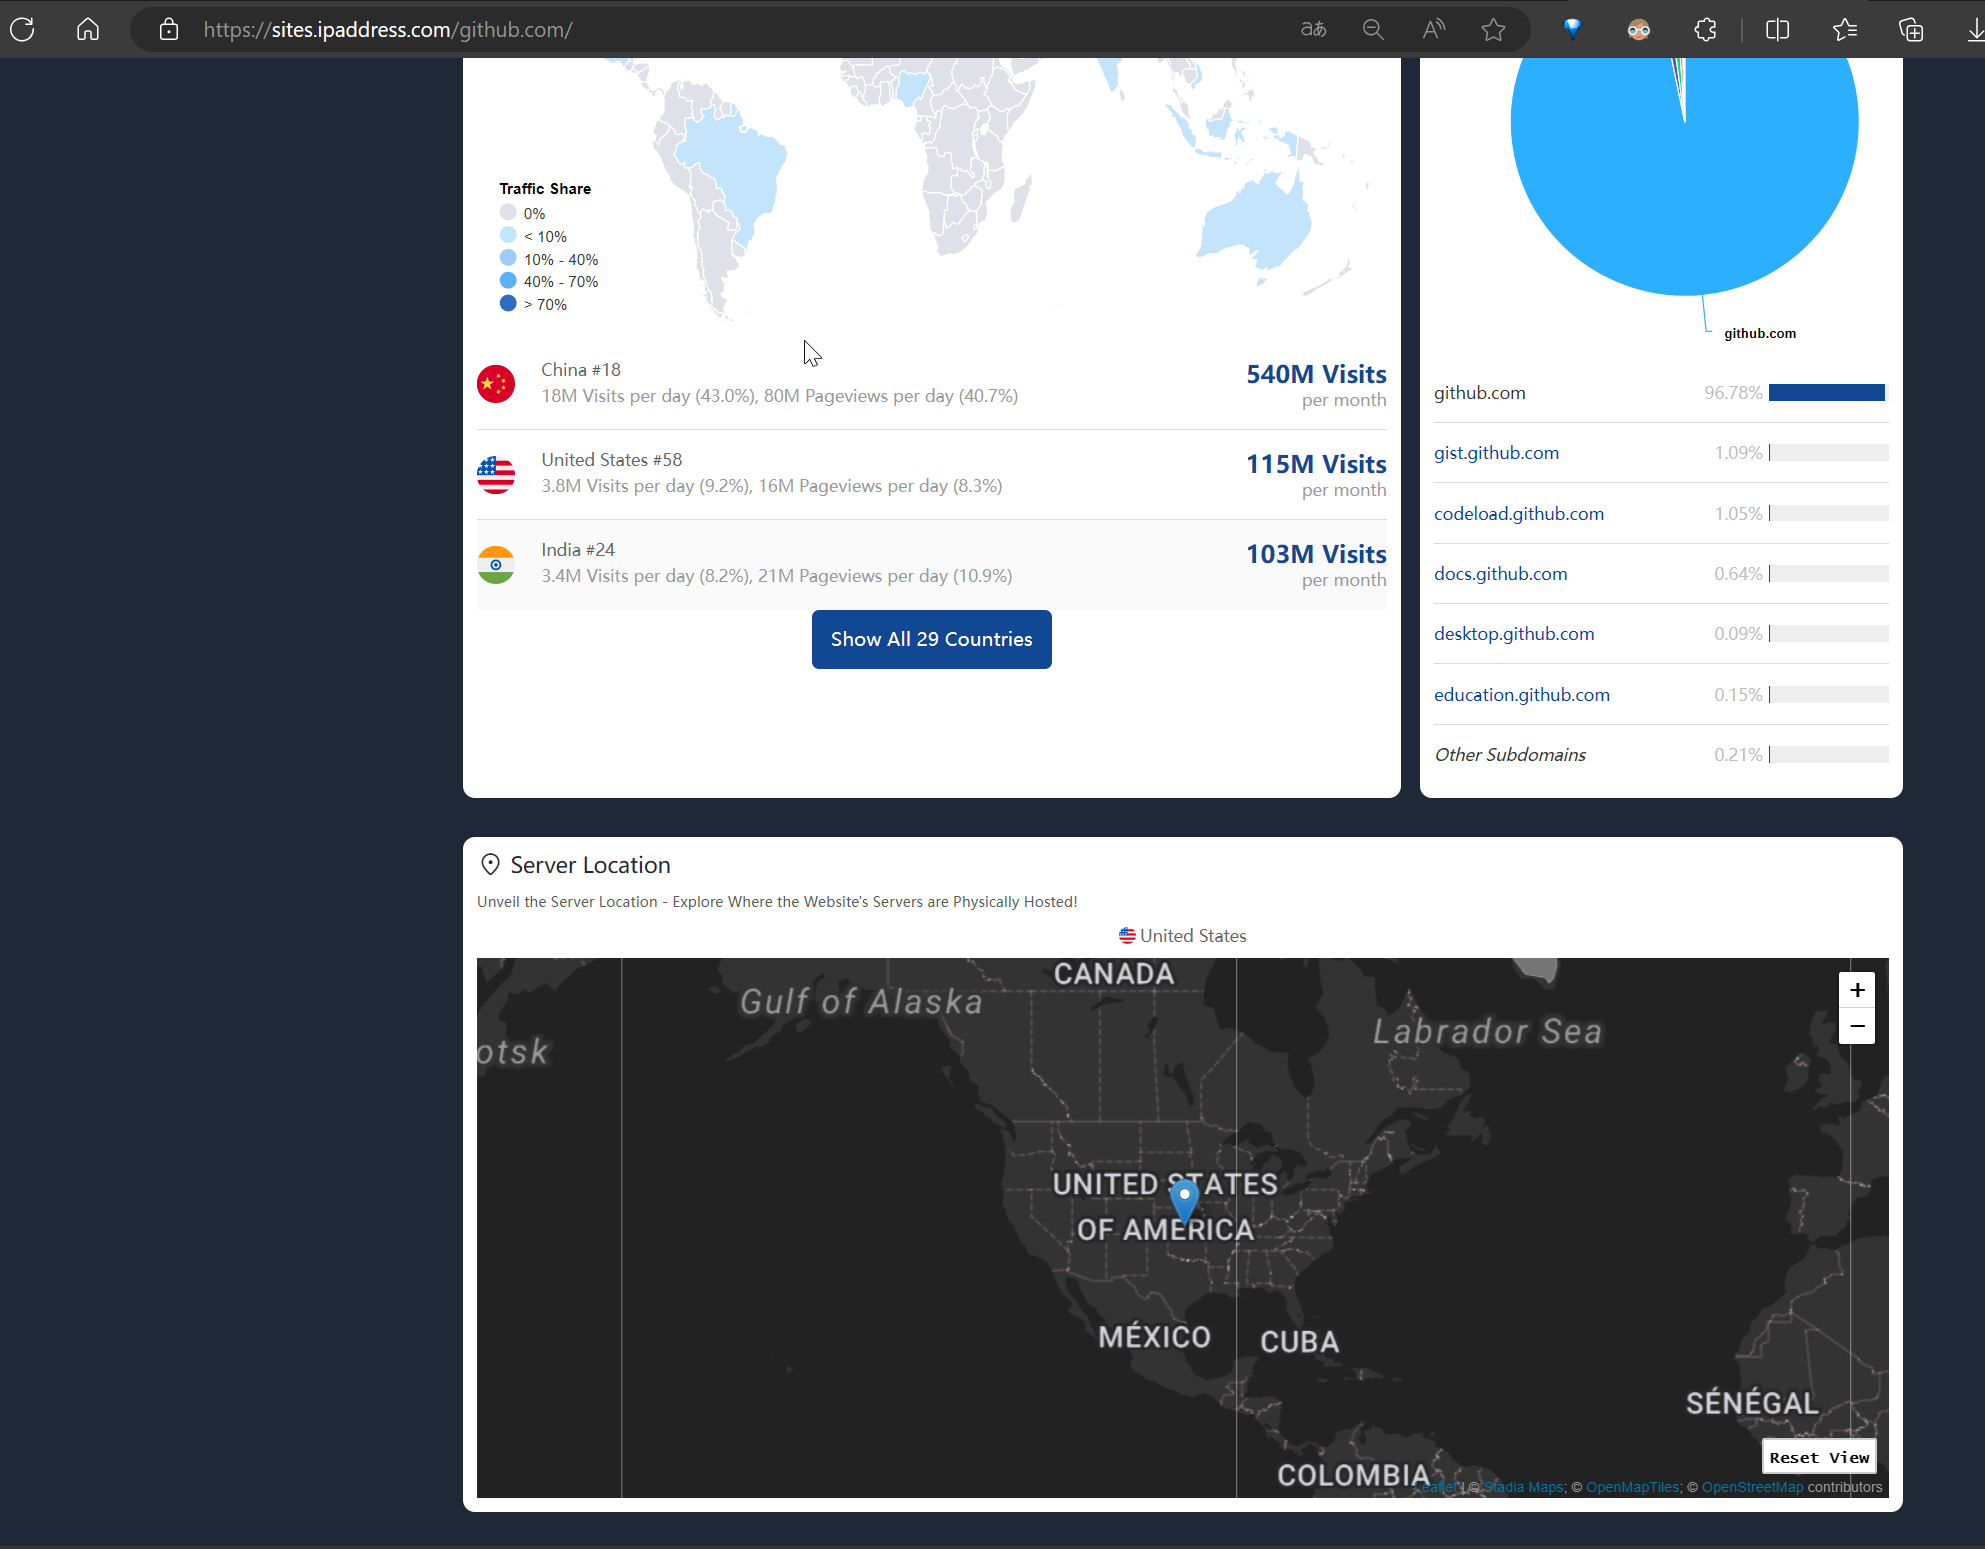Go to the browser home page

tap(87, 29)
